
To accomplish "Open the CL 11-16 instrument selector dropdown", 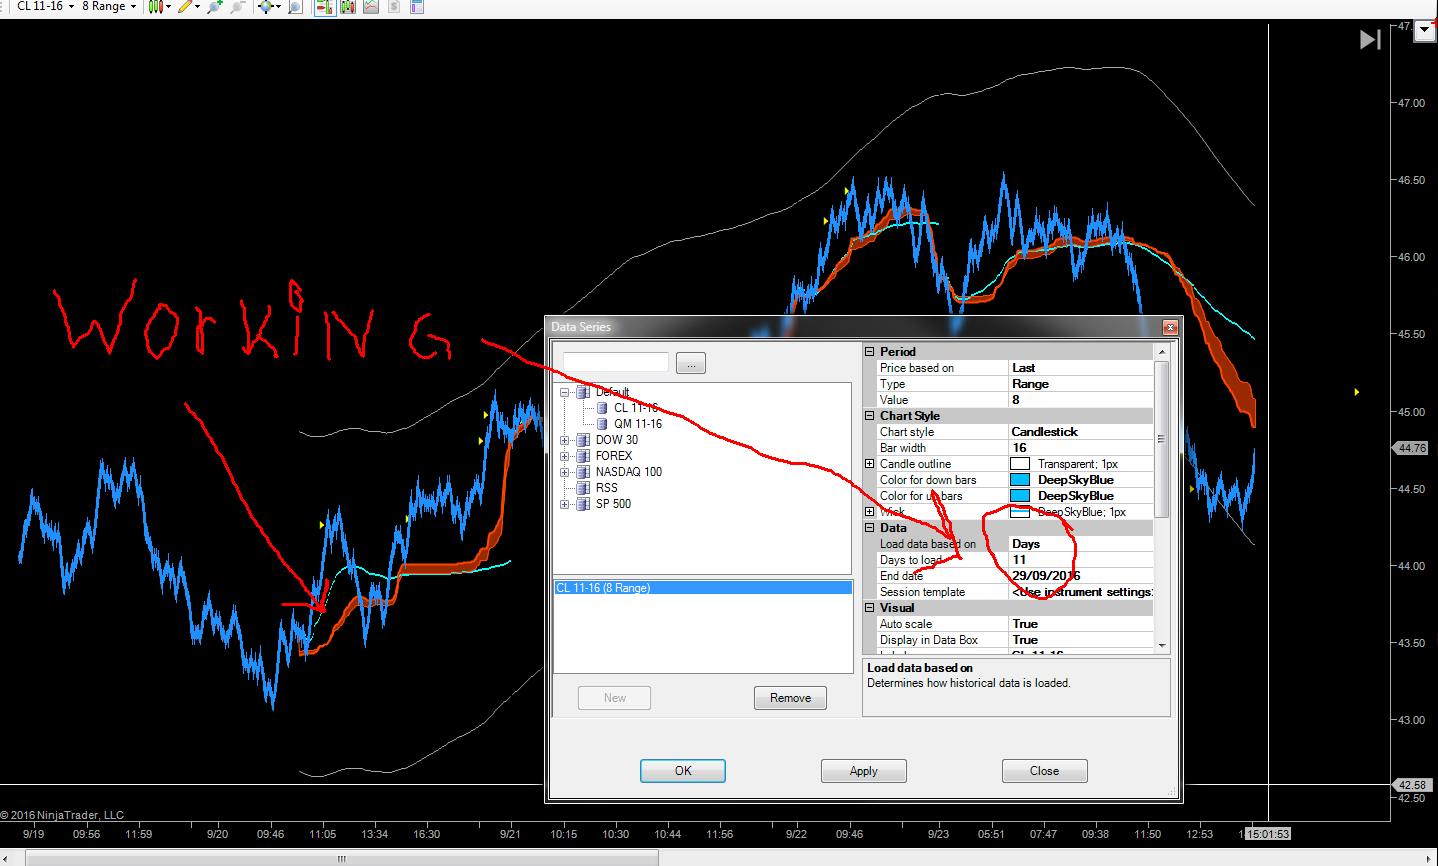I will tap(45, 6).
